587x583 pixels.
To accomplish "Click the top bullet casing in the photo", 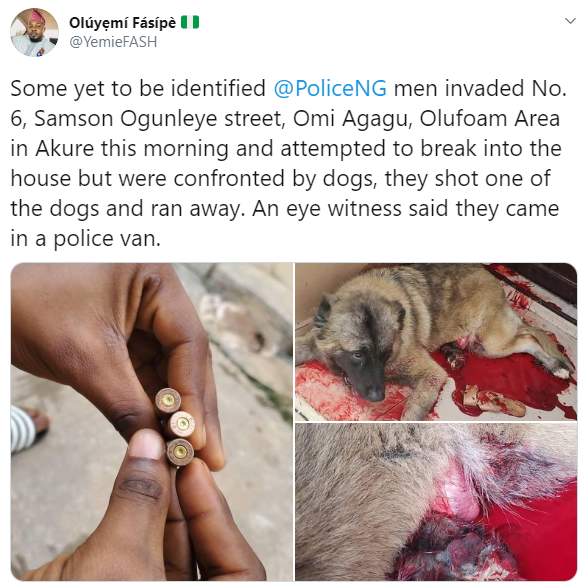I will click(168, 401).
